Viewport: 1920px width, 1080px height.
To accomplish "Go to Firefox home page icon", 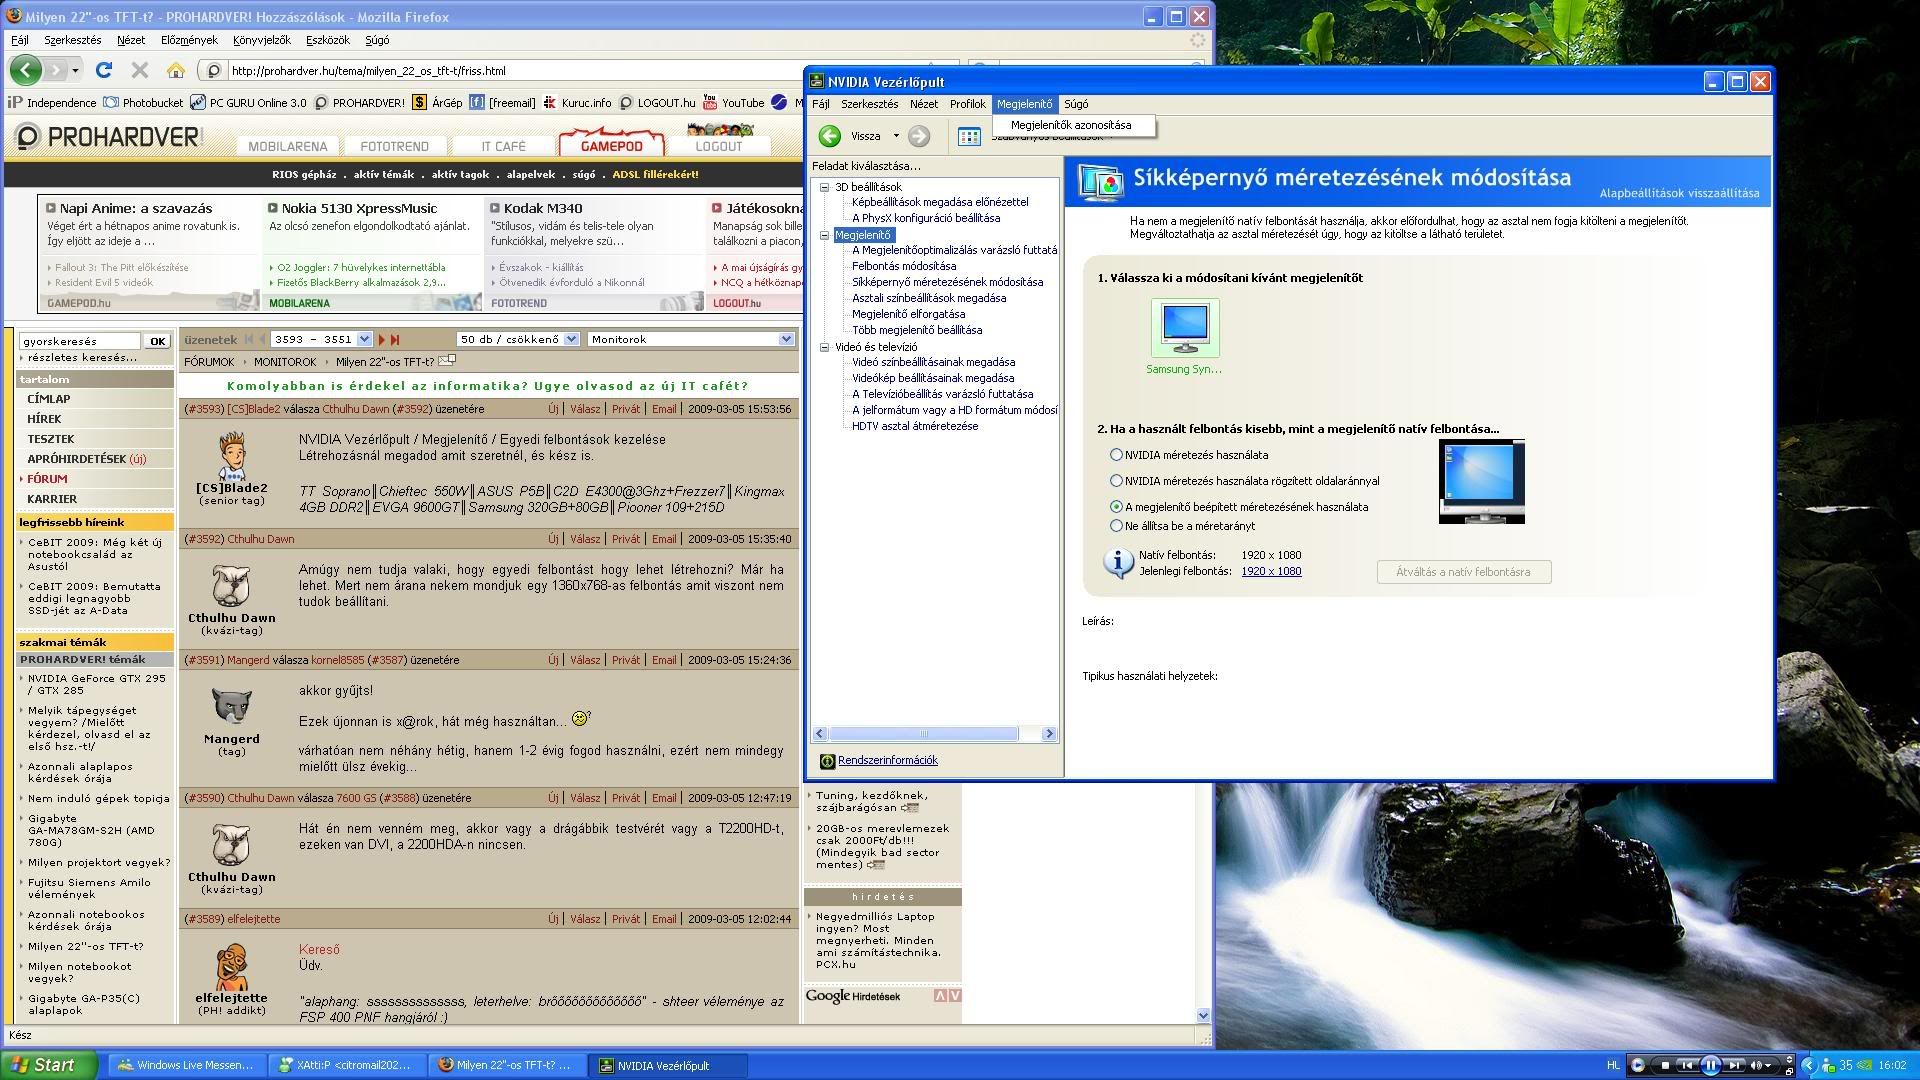I will (176, 70).
